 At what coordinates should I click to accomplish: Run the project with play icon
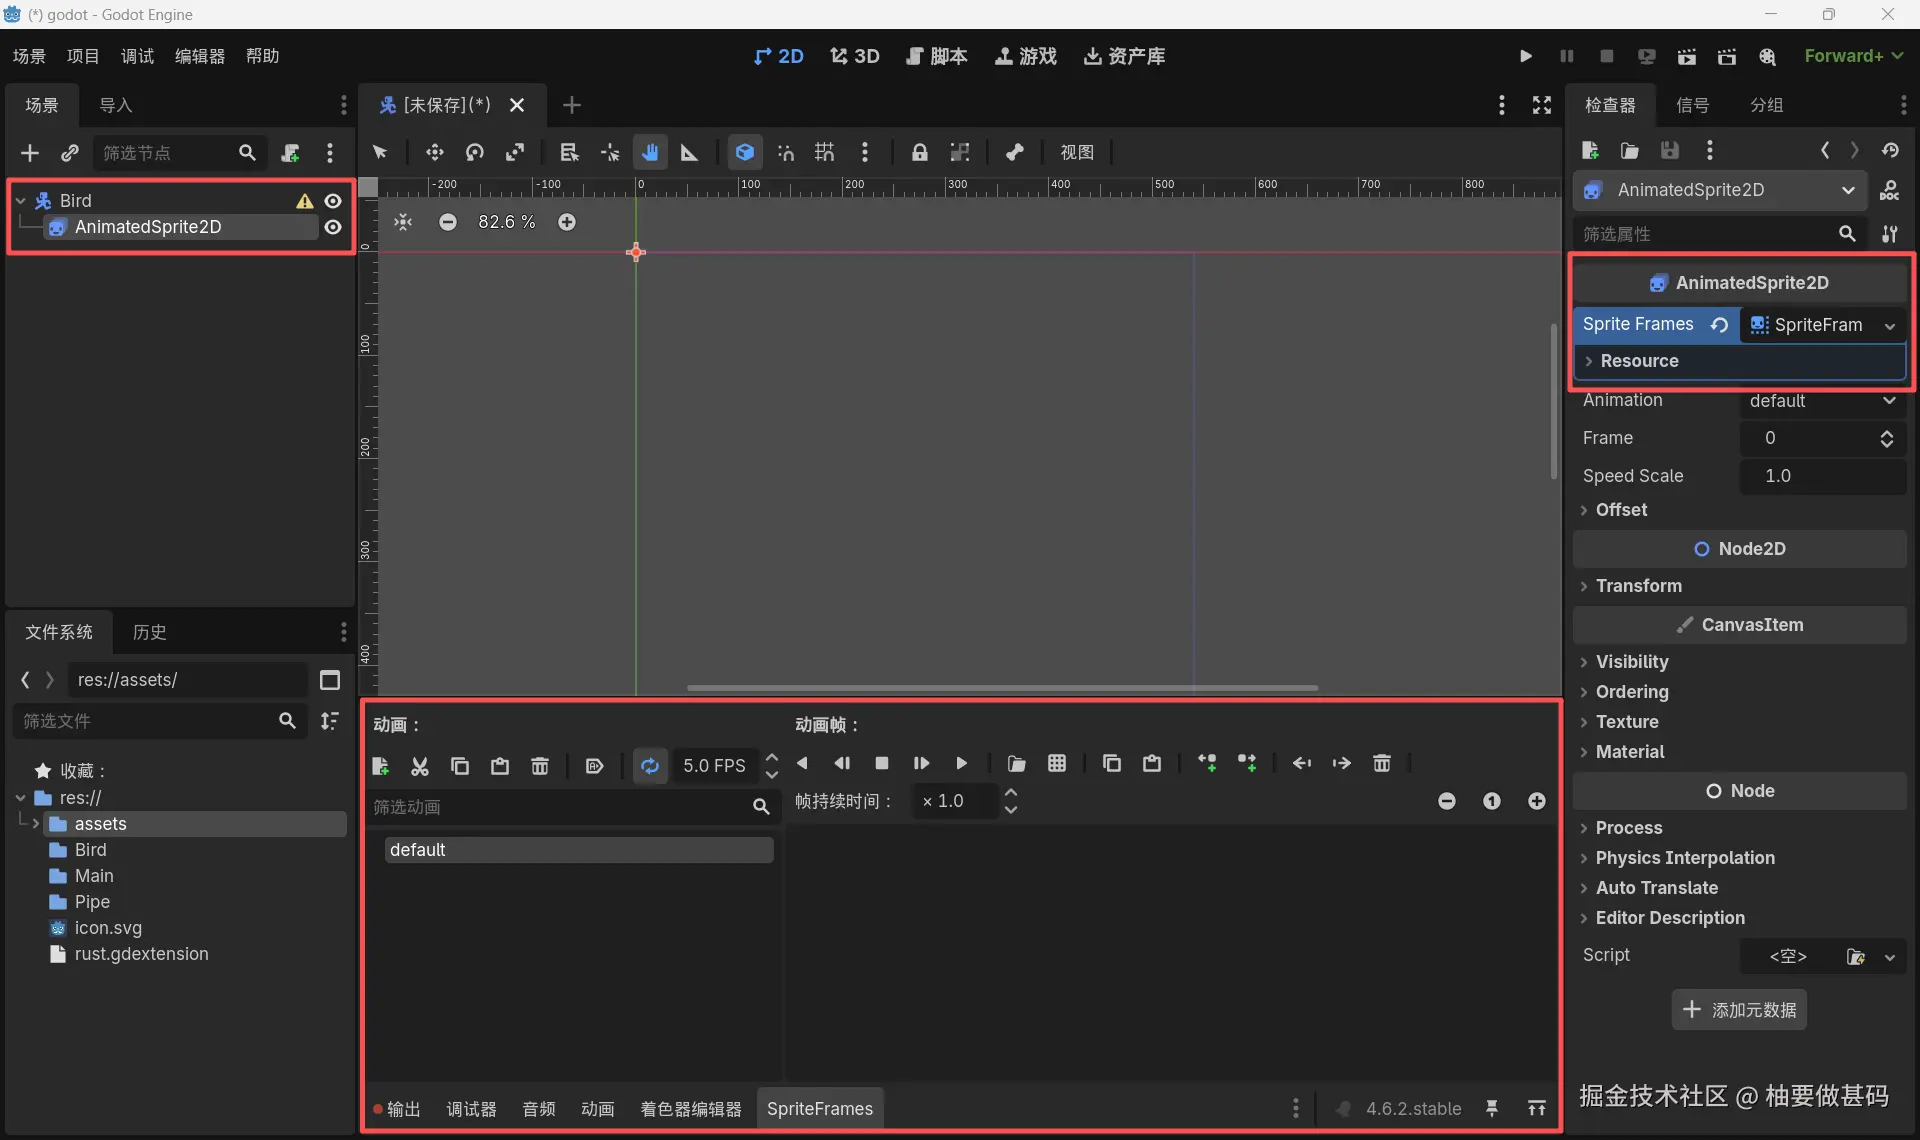[x=1526, y=56]
